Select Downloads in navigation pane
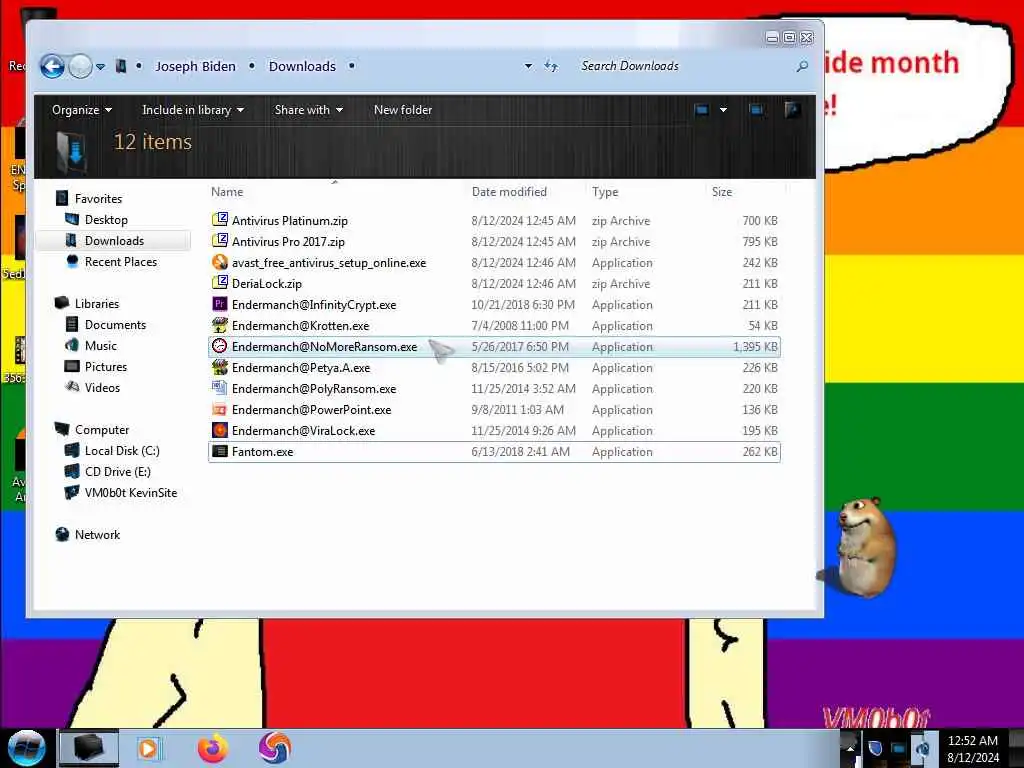 coord(114,241)
